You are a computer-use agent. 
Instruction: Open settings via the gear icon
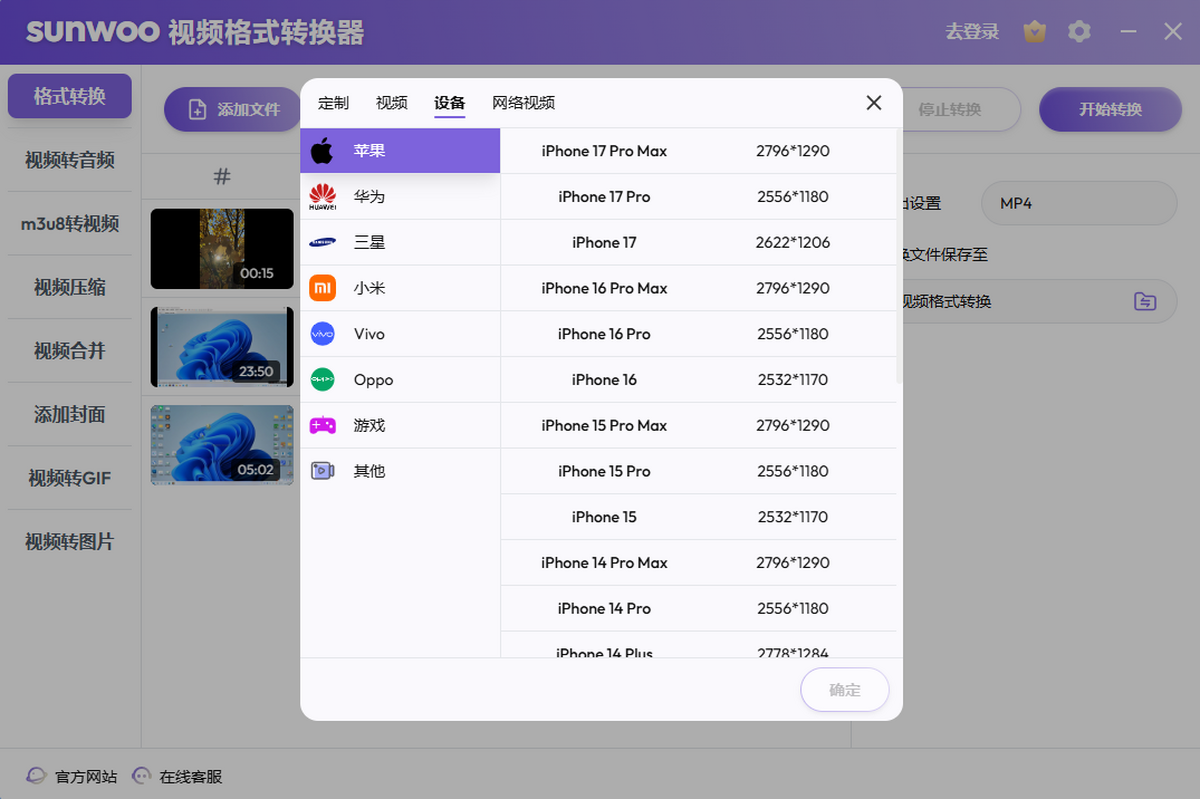pos(1079,31)
